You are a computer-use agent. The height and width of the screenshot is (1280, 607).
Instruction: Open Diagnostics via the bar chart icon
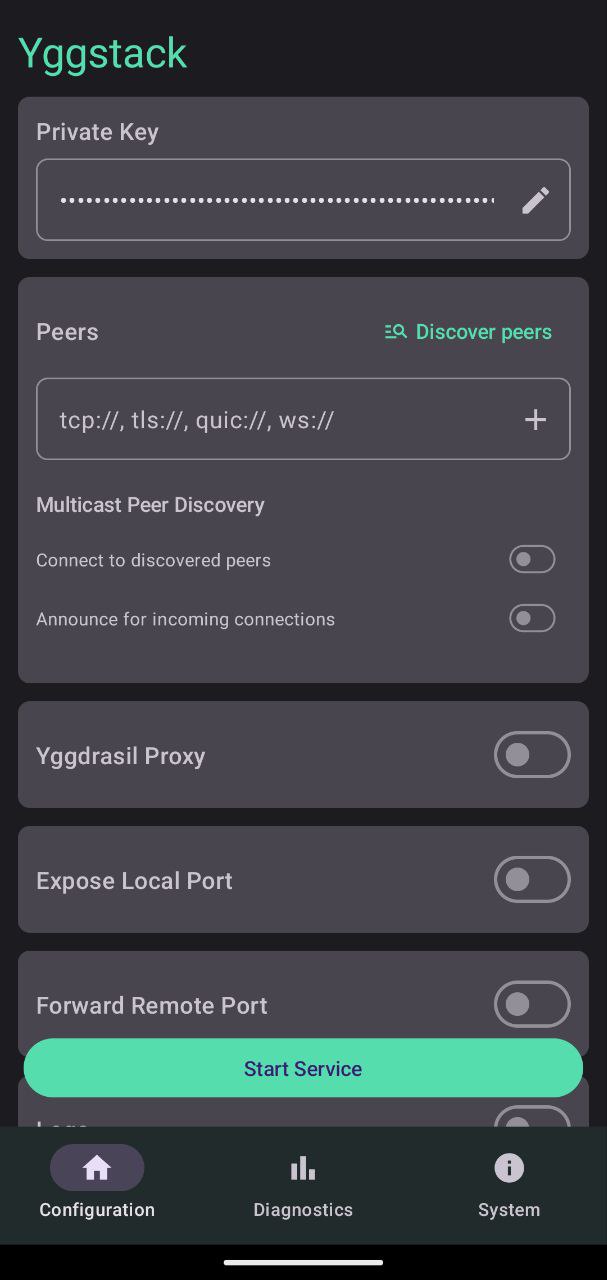303,1167
